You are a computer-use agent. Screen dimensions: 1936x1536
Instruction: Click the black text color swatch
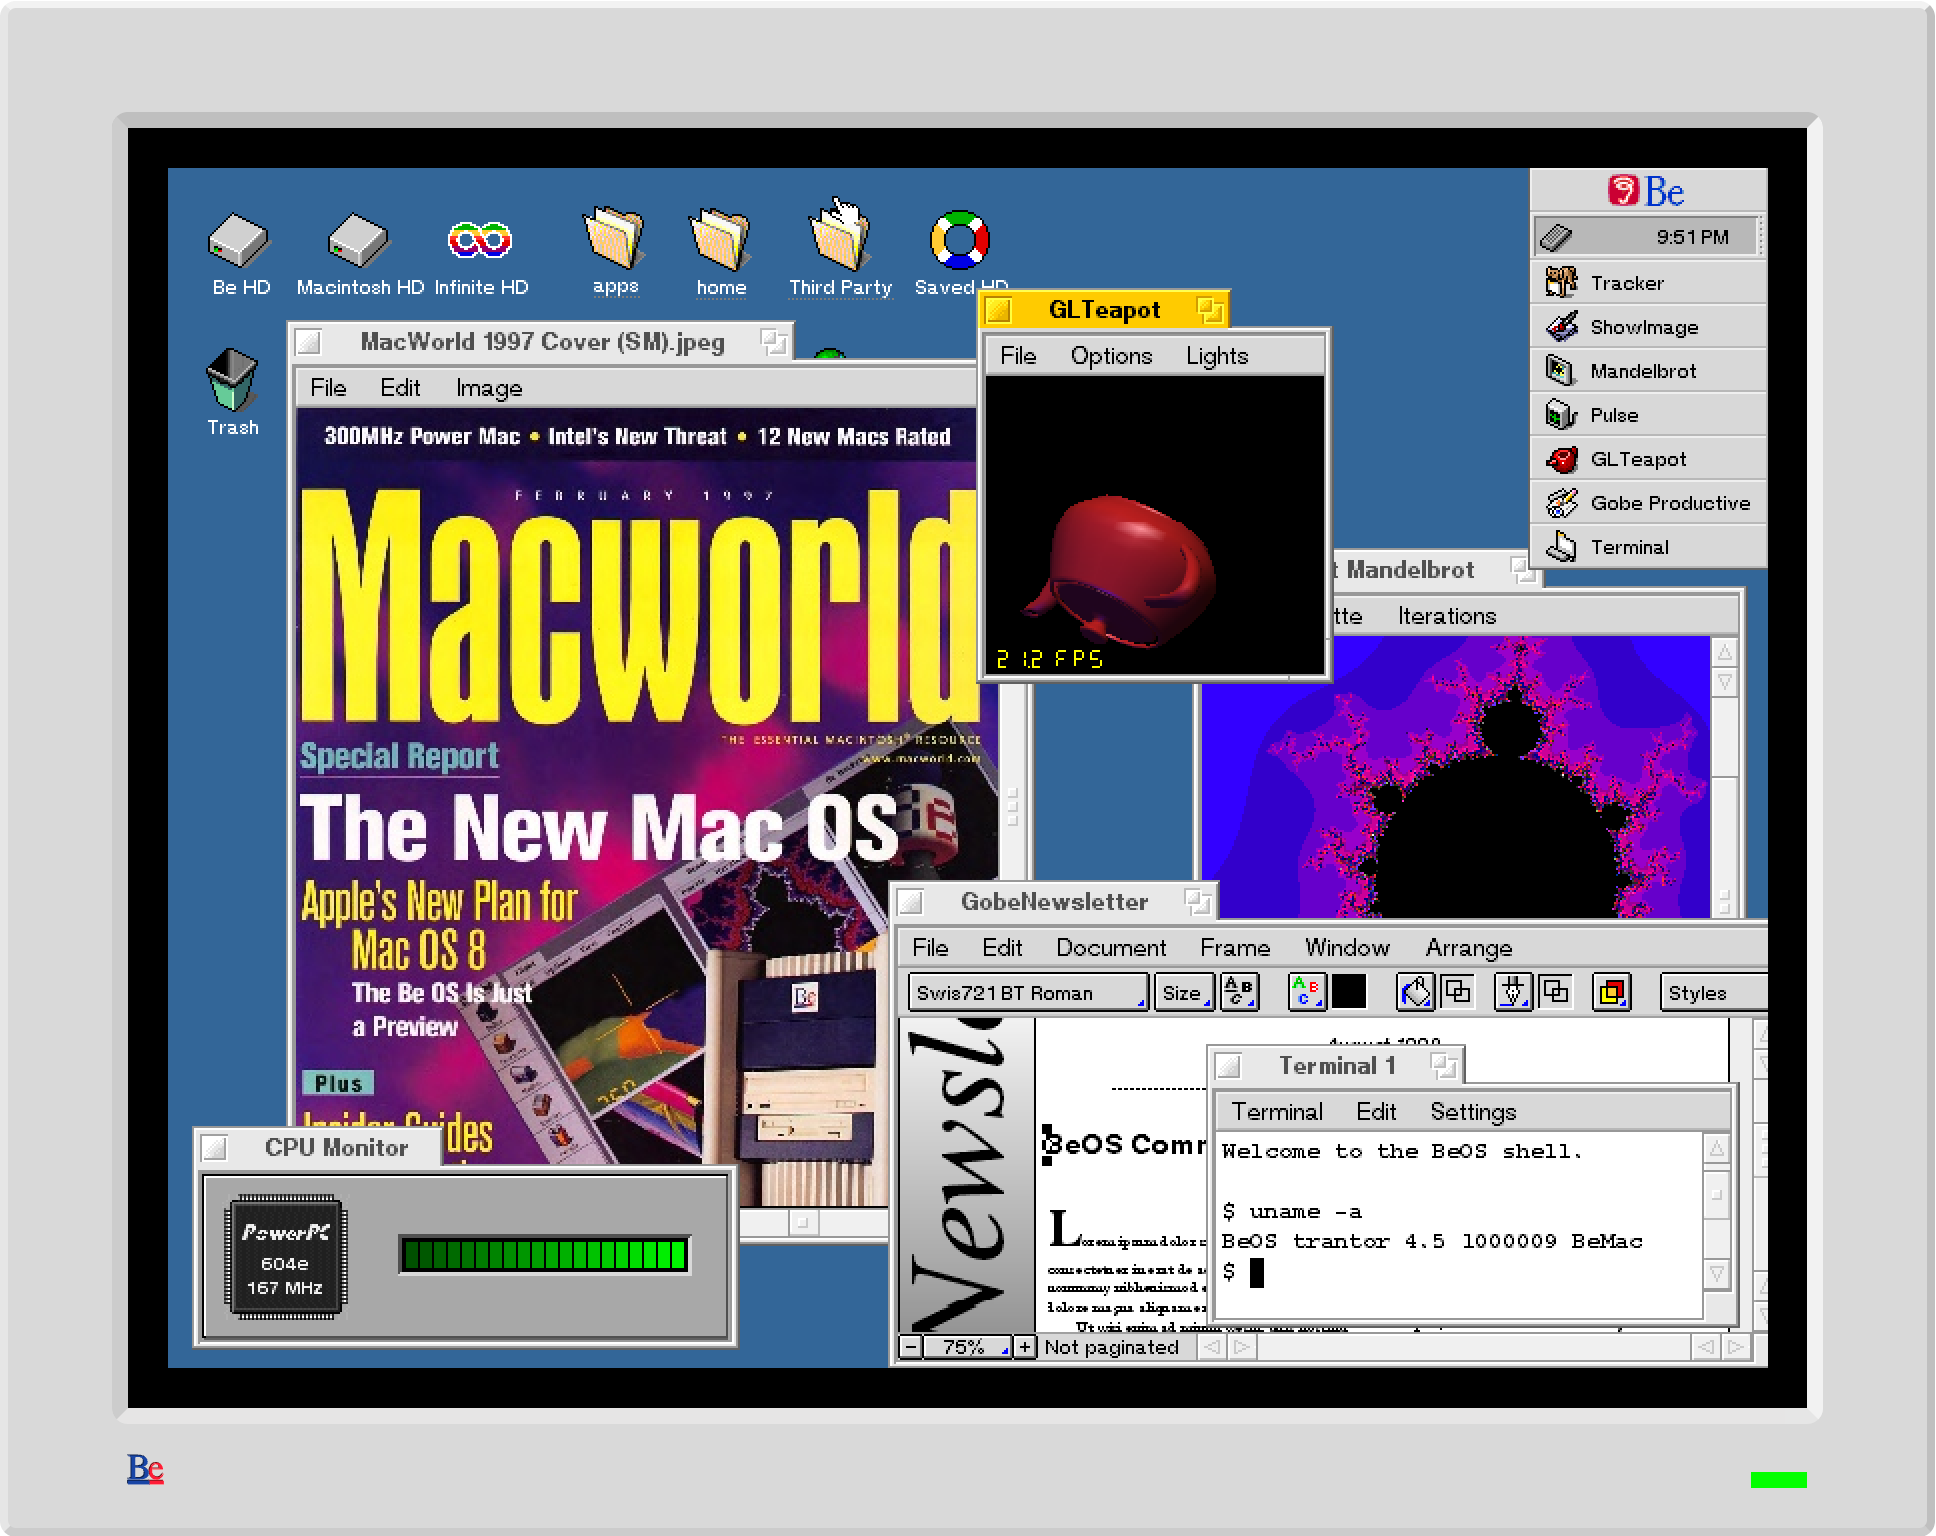pyautogui.click(x=1348, y=992)
